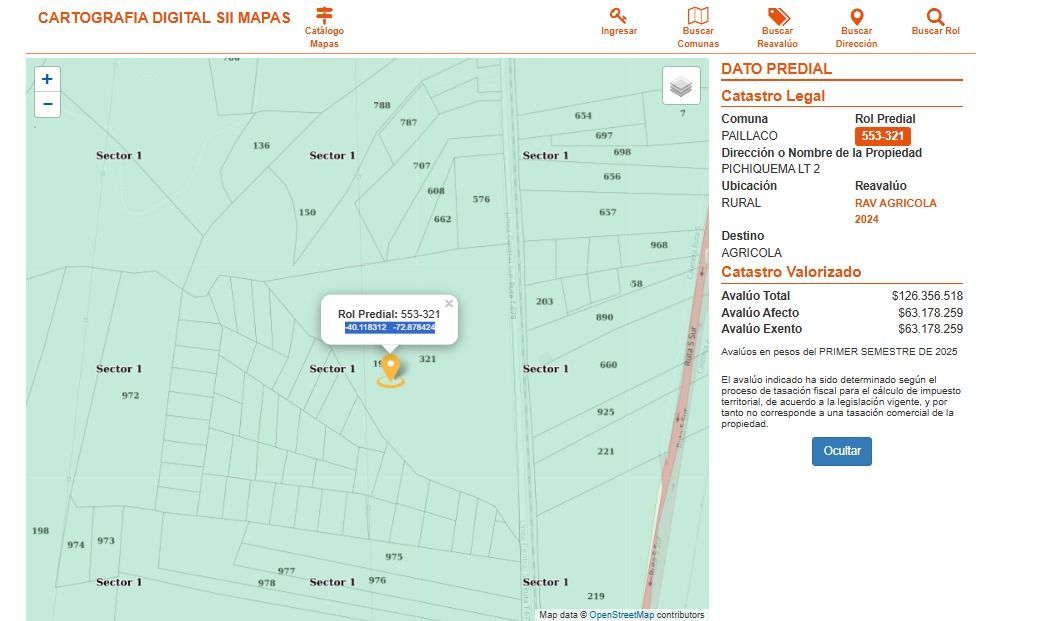Click parcel number 576 on map

(x=481, y=200)
